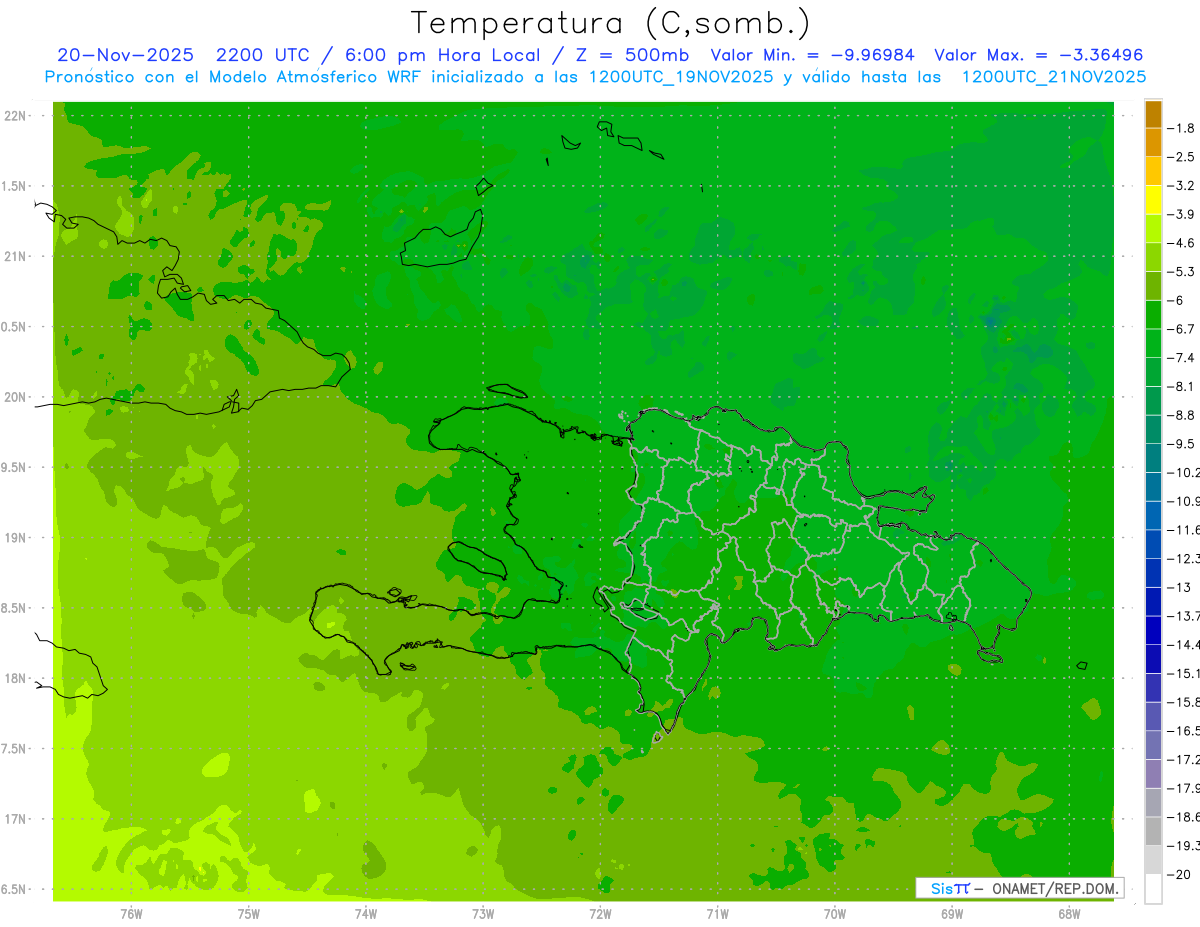Click the "-14.4" colorbar value
1200x927 pixels.
point(1184,645)
